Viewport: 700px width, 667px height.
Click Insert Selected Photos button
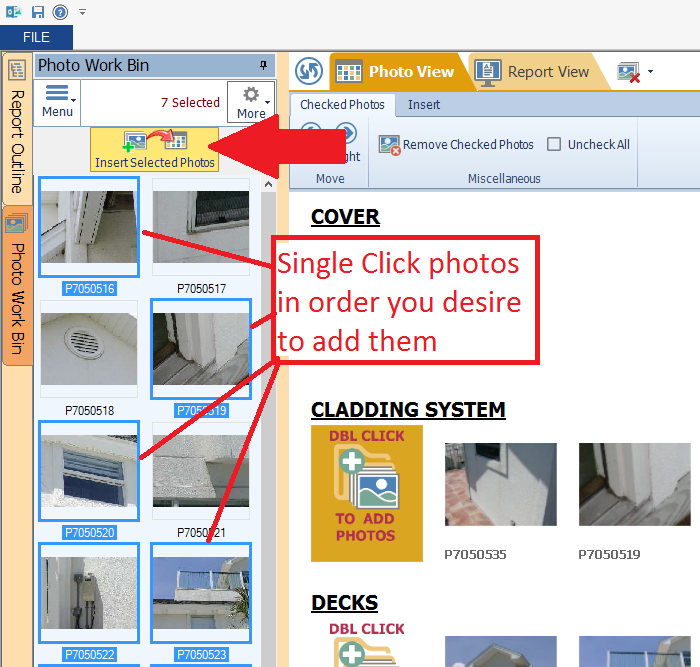click(x=154, y=150)
